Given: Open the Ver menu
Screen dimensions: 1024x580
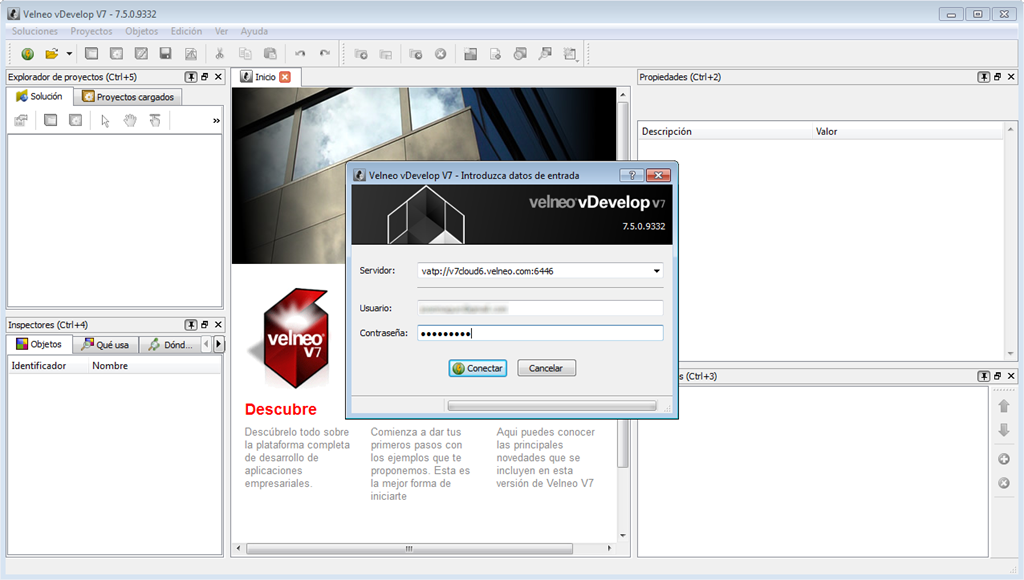Looking at the screenshot, I should click(221, 31).
